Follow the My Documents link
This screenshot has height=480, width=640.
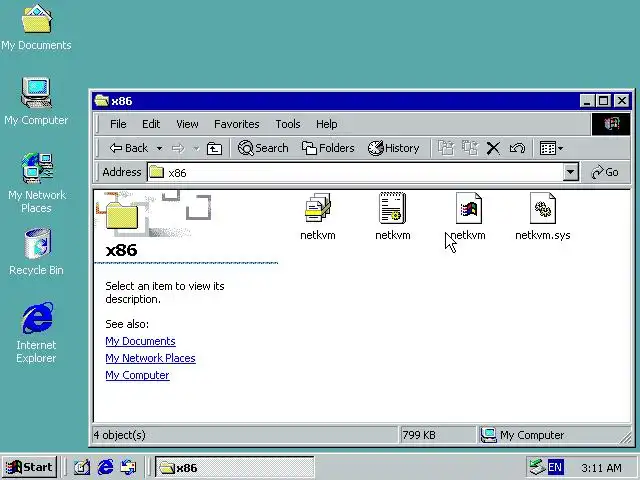tap(140, 341)
